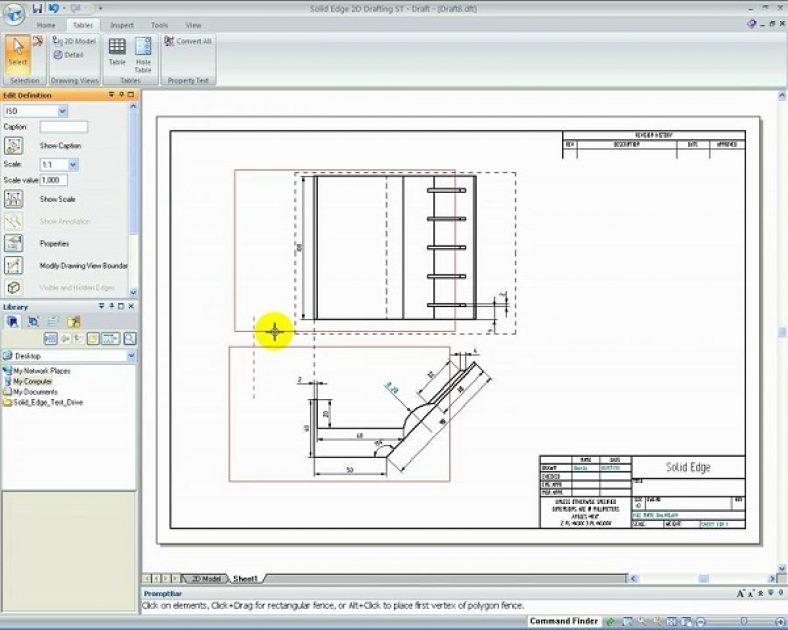Toggle auto-hide pin on Edit Definition panel
Image resolution: width=788 pixels, height=630 pixels.
[x=121, y=95]
